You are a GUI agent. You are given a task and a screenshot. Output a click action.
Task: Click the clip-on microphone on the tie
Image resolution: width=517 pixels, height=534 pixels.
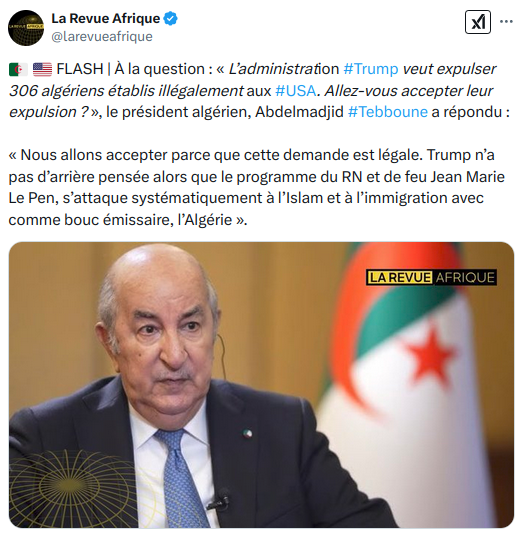(219, 500)
